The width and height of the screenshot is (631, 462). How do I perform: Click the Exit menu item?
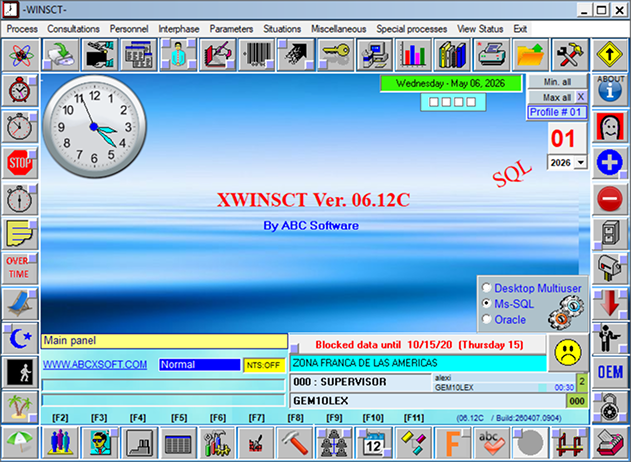click(x=520, y=29)
